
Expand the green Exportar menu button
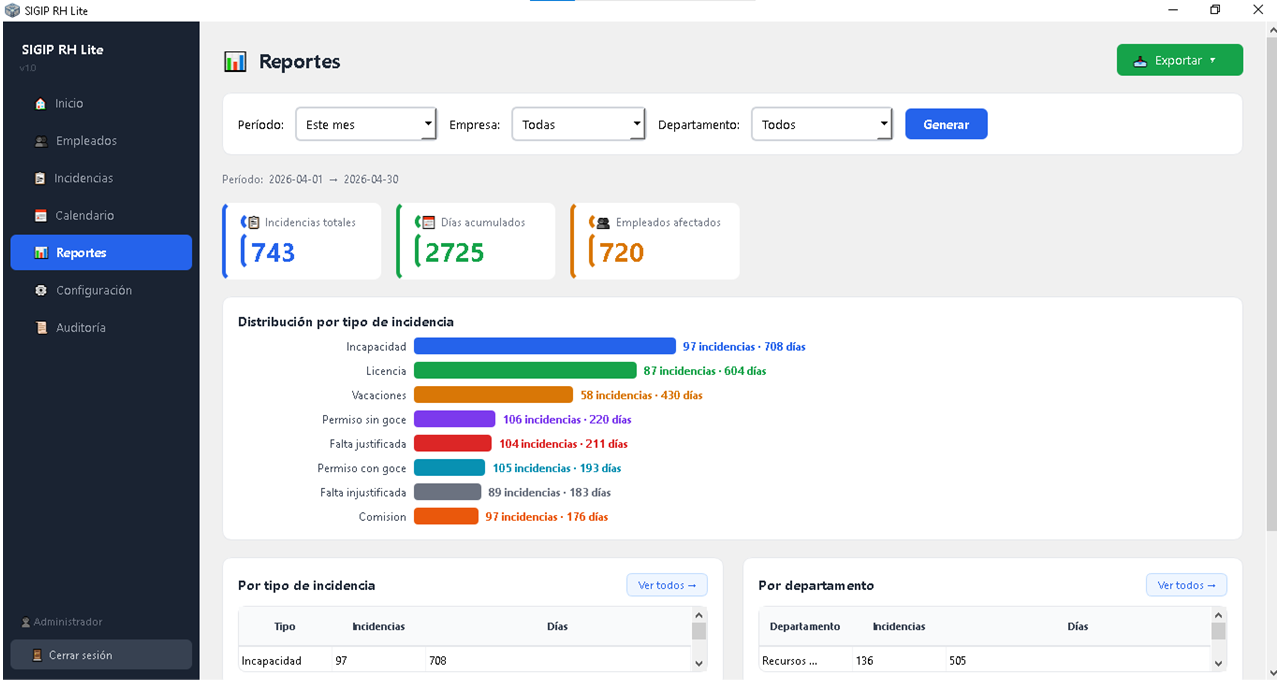click(x=1180, y=60)
